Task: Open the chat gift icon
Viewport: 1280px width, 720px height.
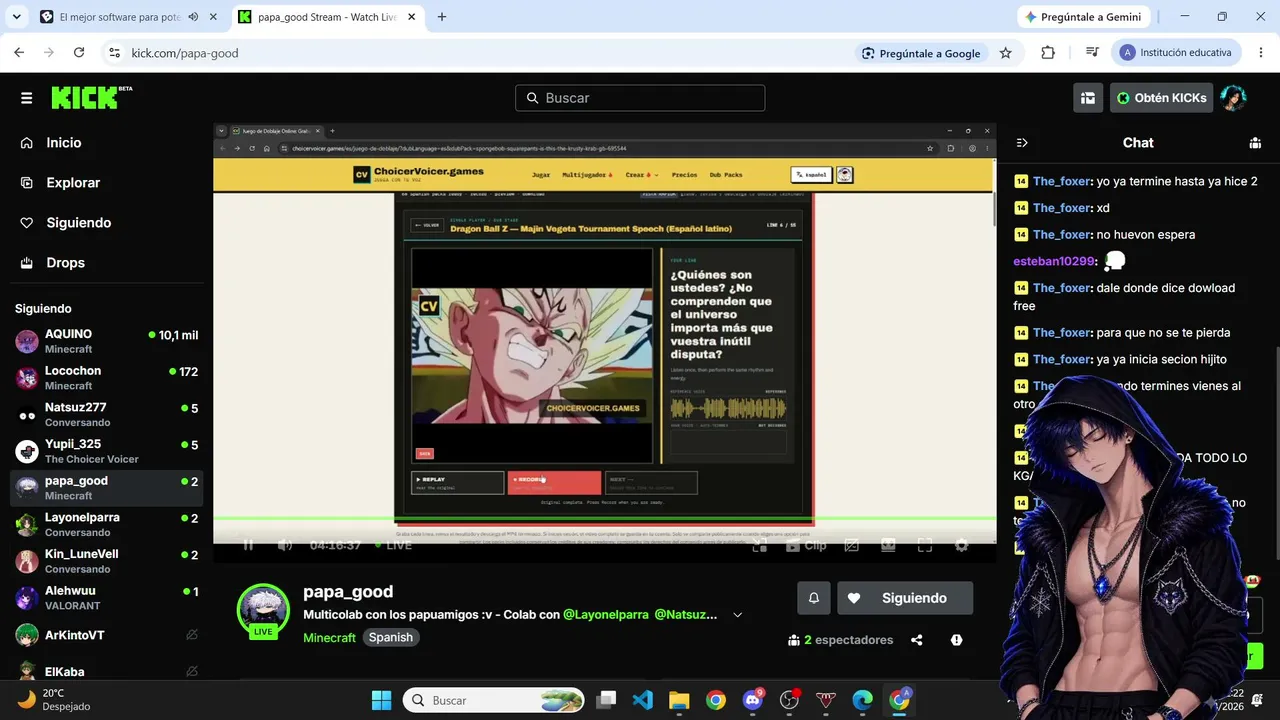Action: pos(1255,143)
